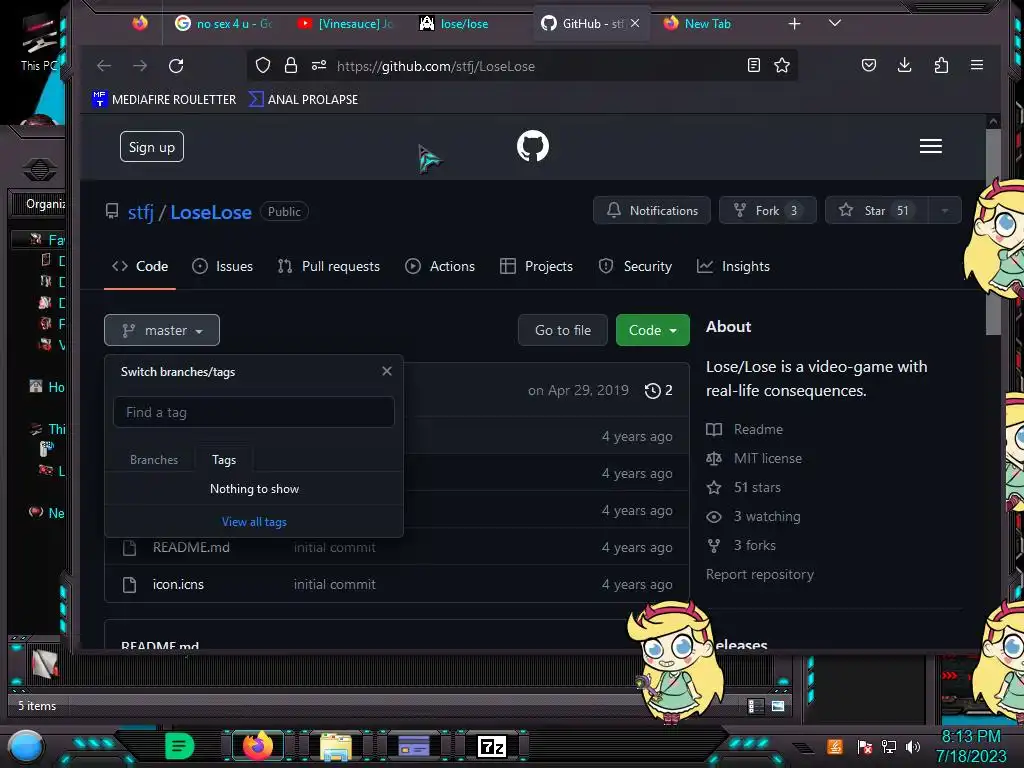Switch to the Vinesauce YouTube tab

point(345,24)
